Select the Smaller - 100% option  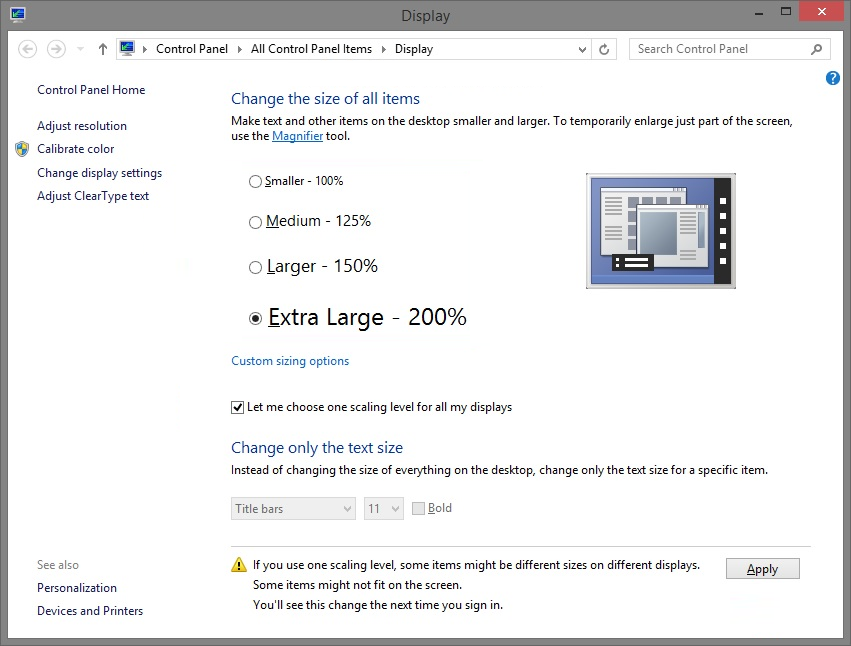point(255,182)
